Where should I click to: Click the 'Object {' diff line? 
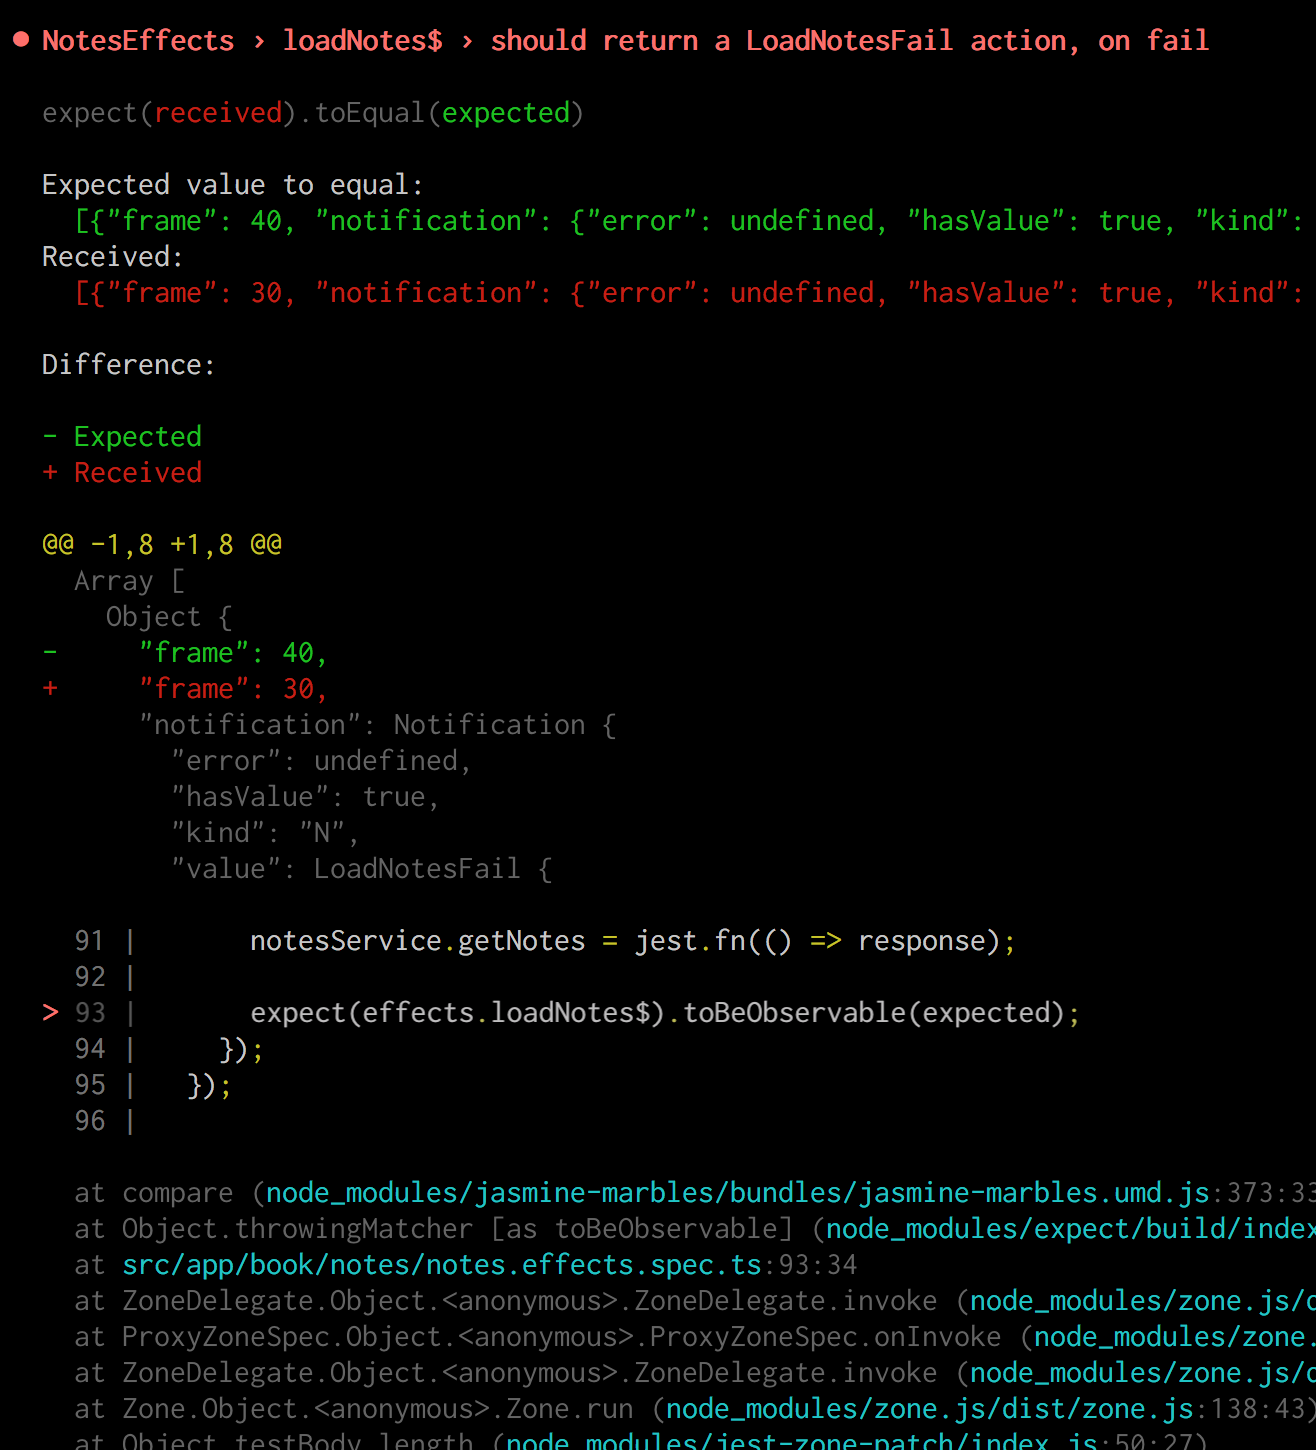click(x=170, y=617)
